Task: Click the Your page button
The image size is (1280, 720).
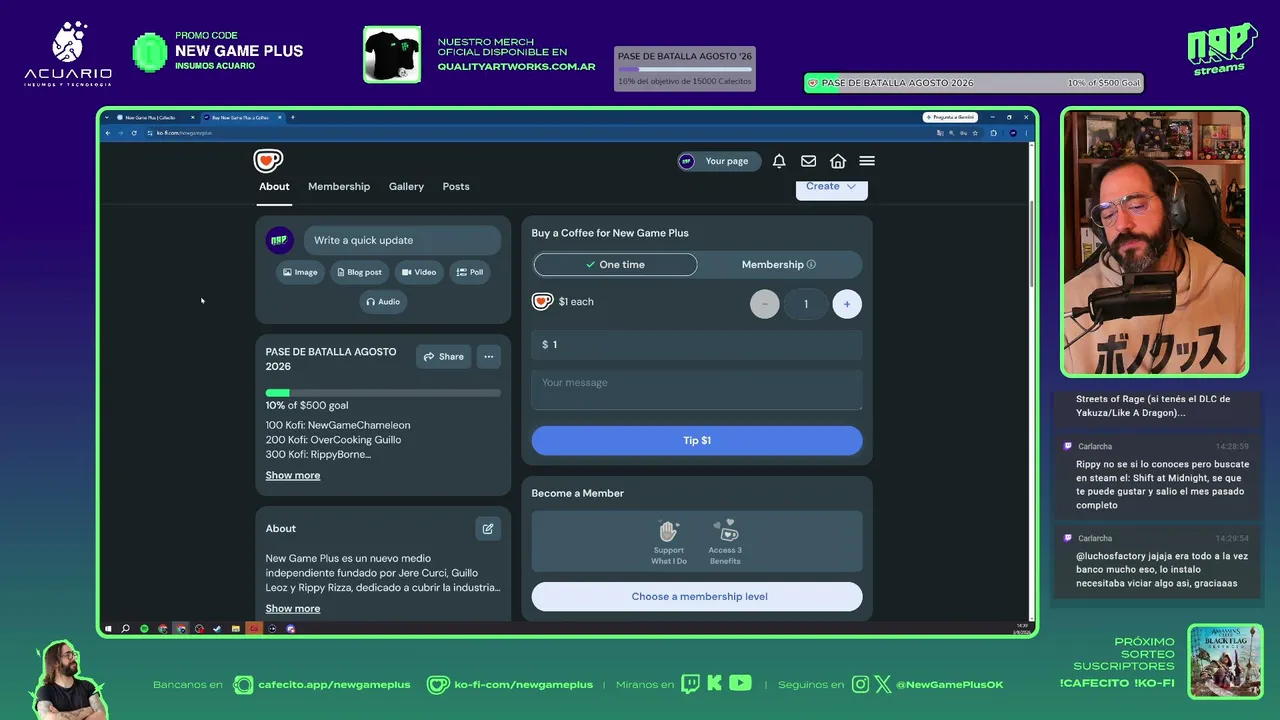Action: (719, 161)
